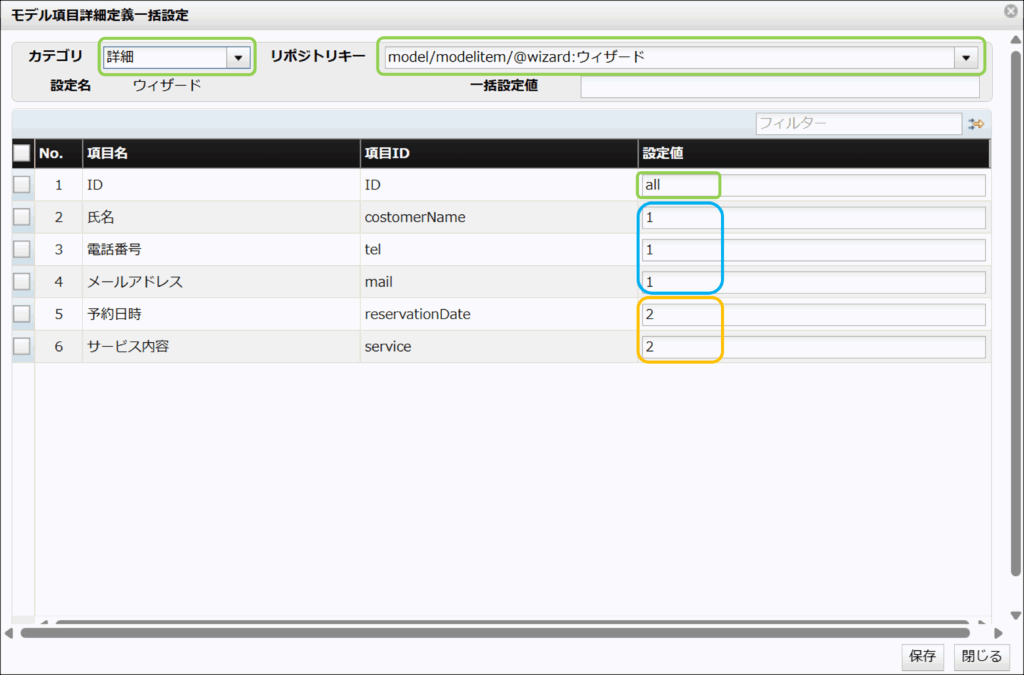Open the カテゴリ dropdown arrow
The width and height of the screenshot is (1024, 675).
coord(238,58)
